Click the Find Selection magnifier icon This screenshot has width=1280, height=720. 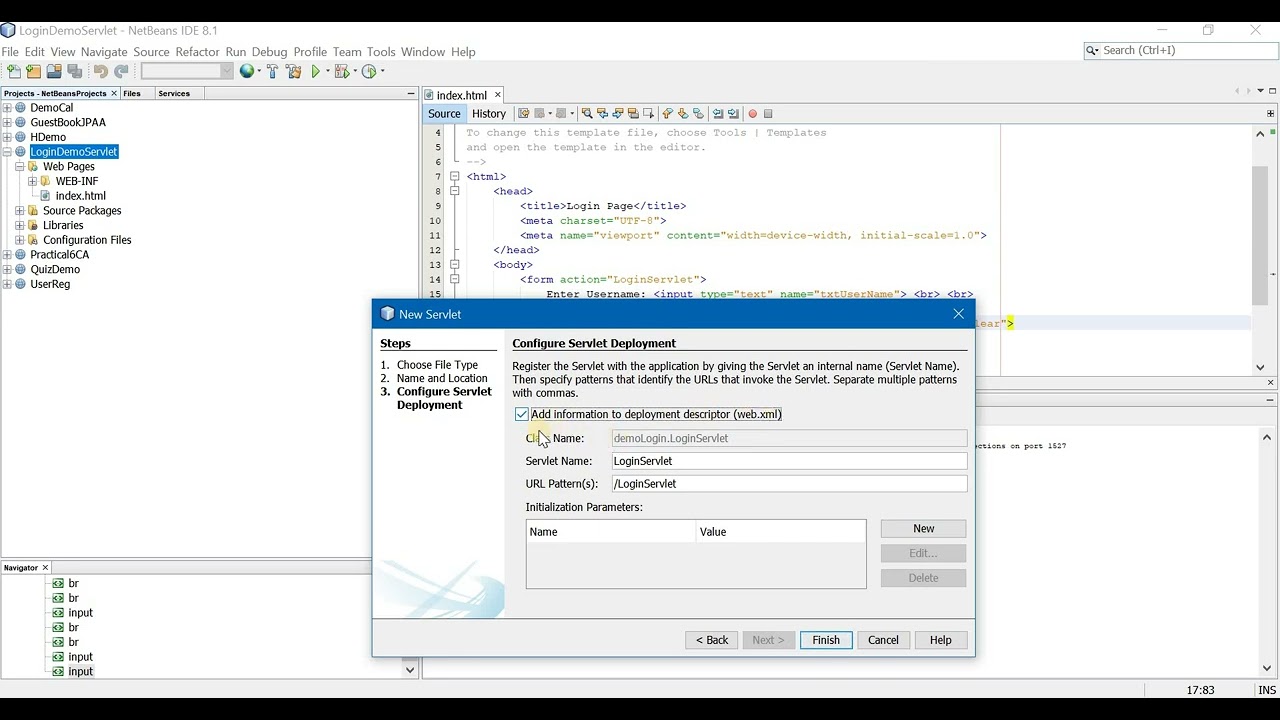coord(587,114)
